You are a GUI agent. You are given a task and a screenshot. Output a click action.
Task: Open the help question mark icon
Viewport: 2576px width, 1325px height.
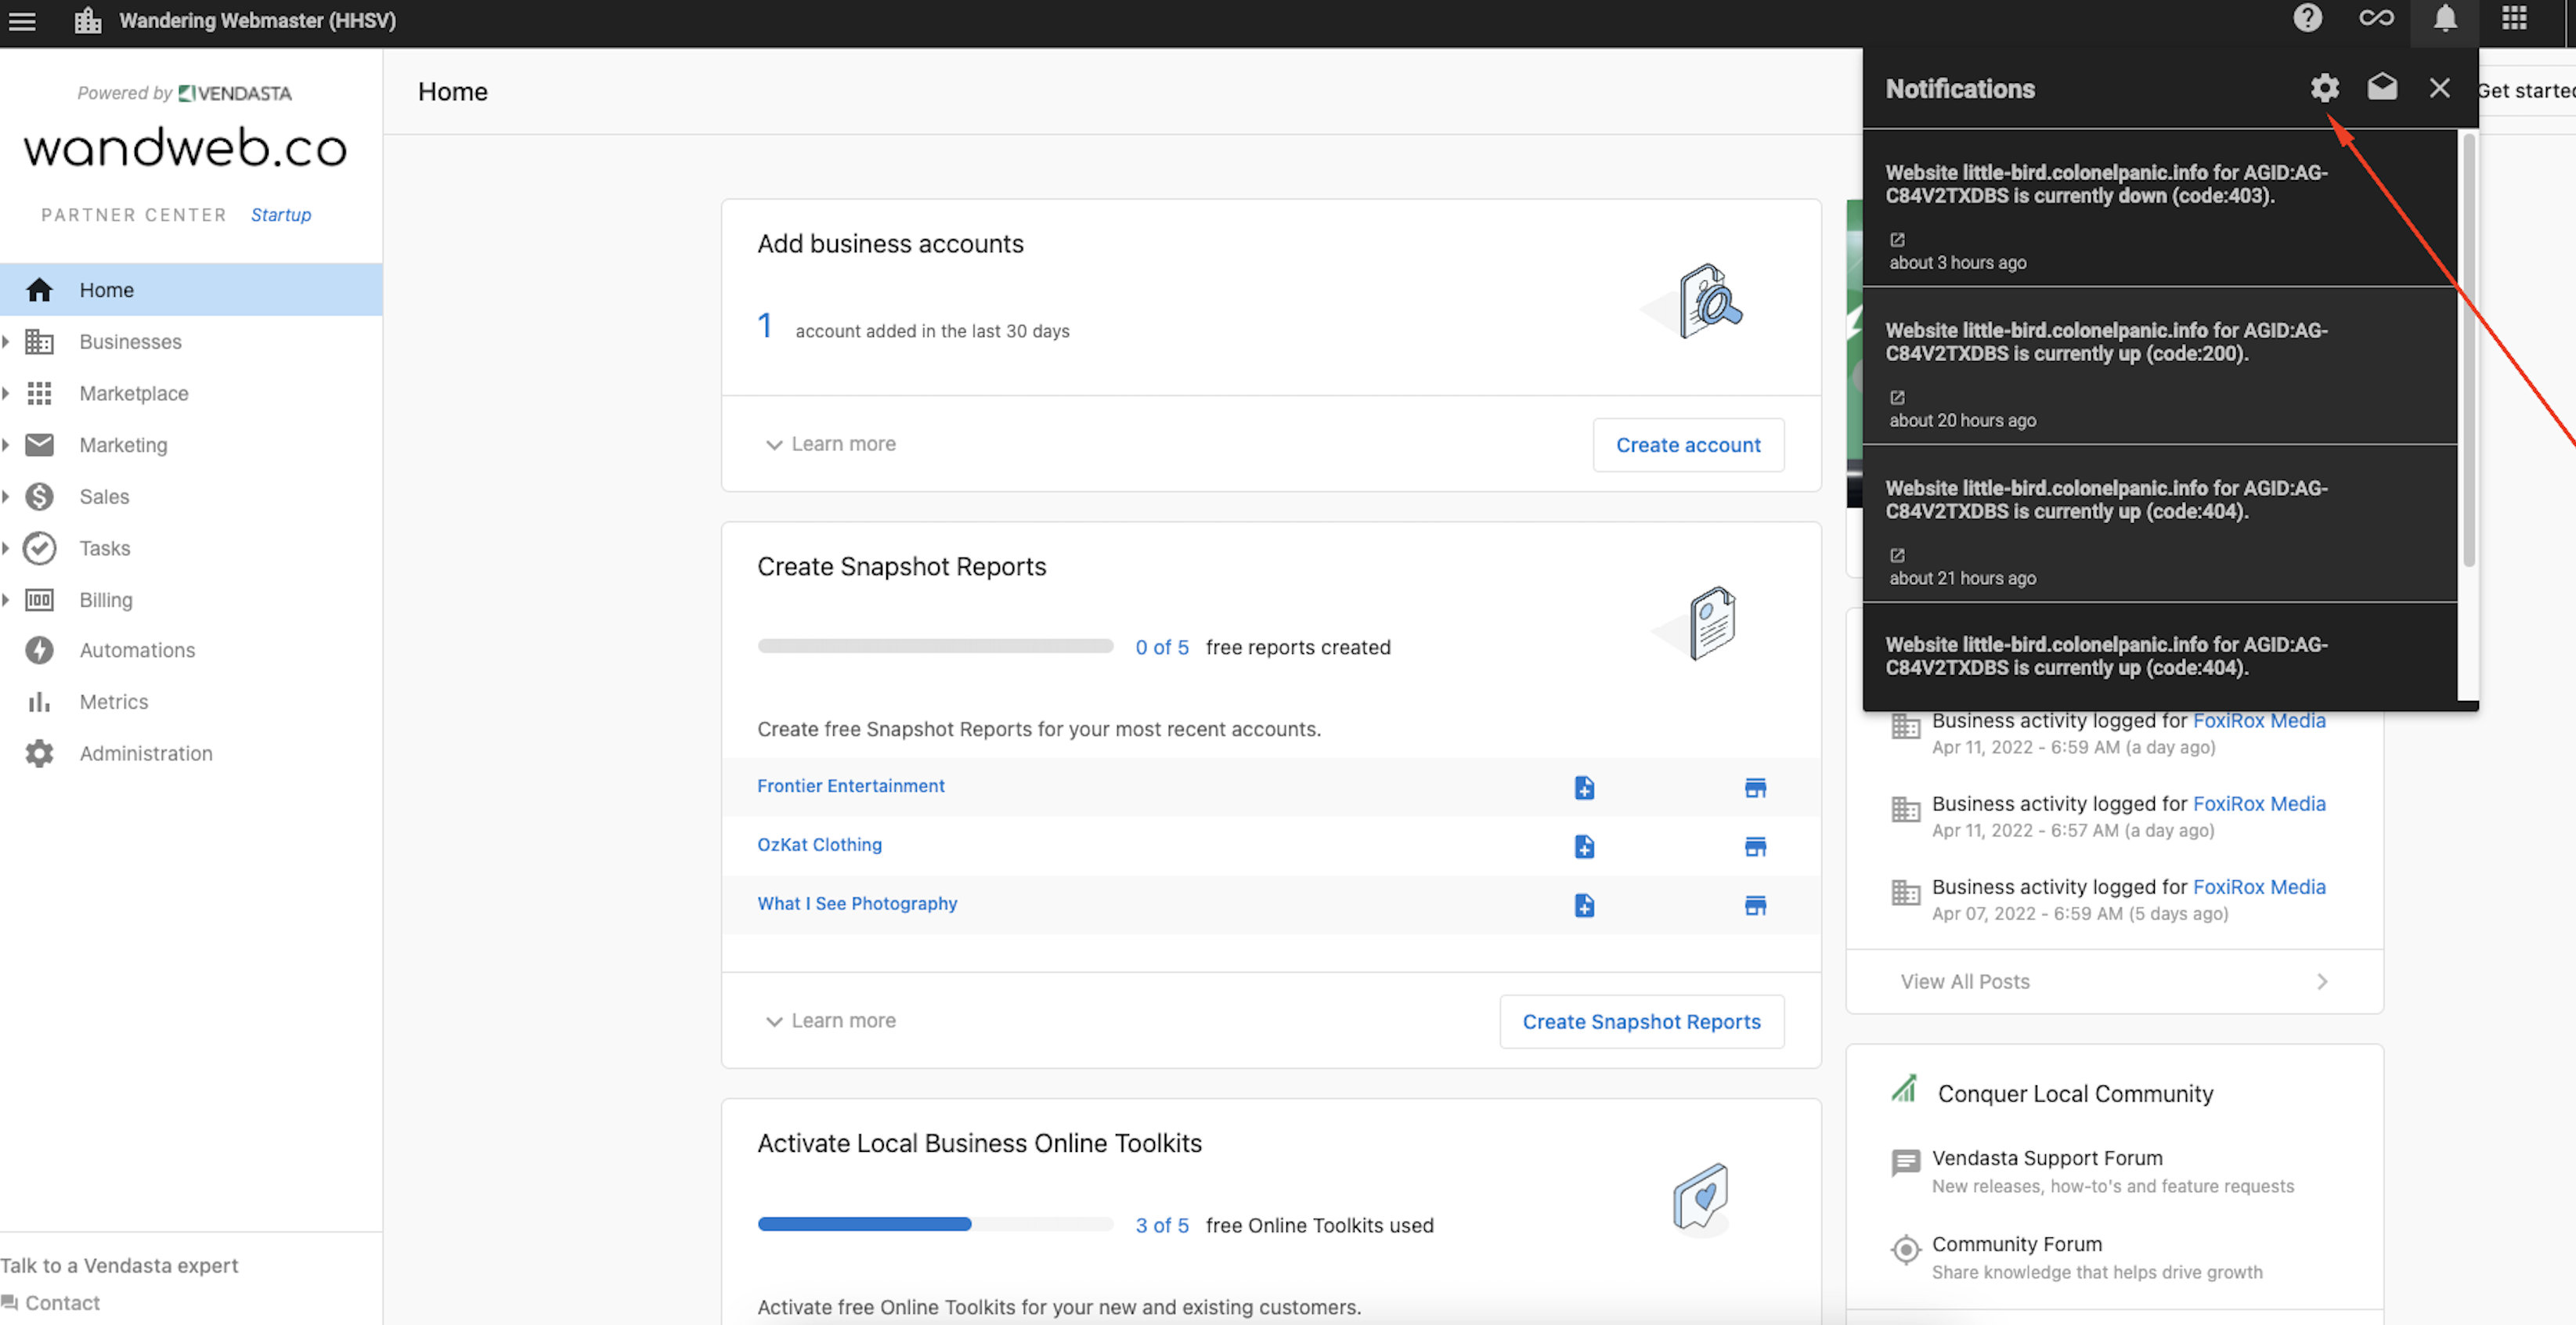2307,19
